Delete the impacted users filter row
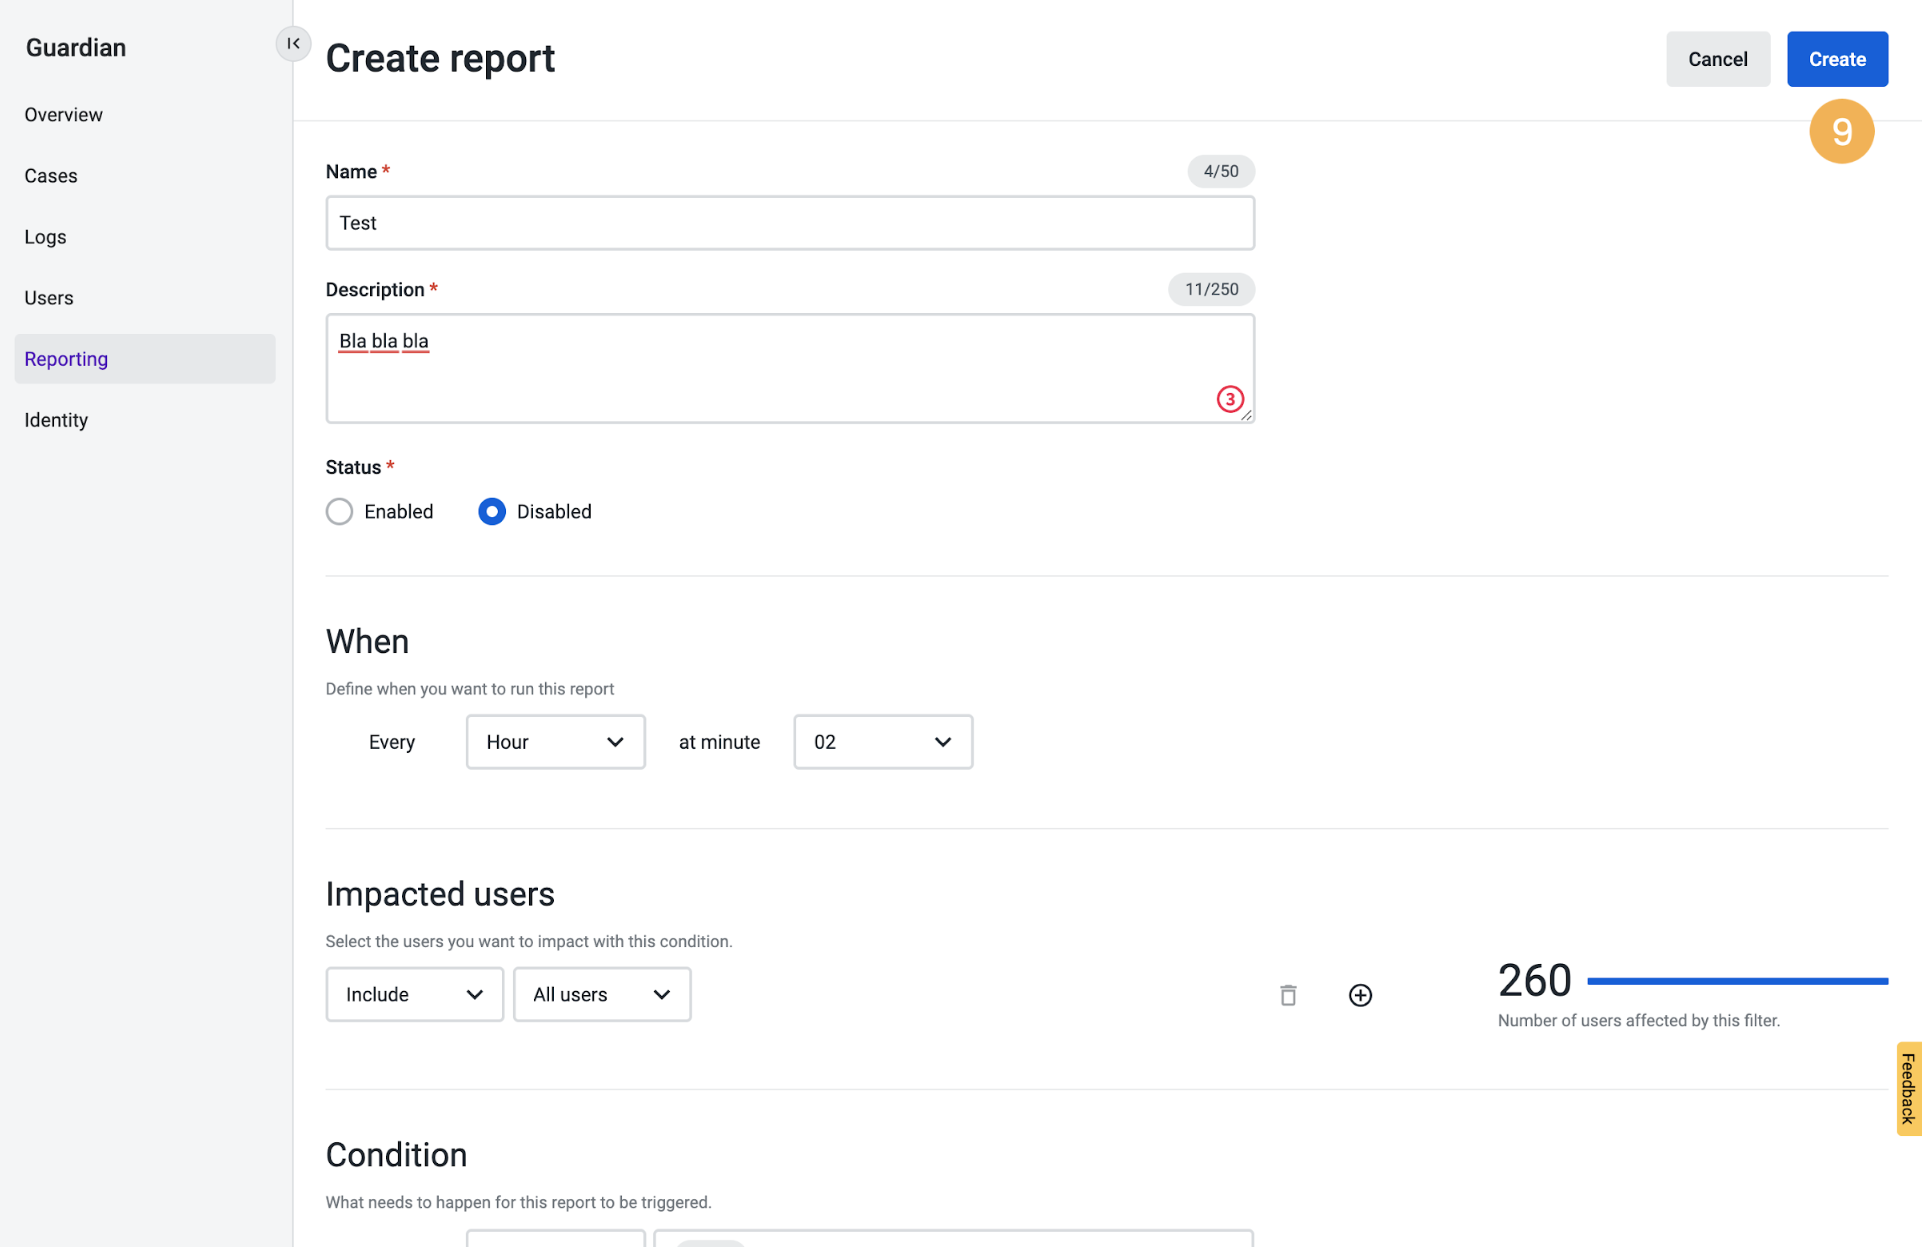The height and width of the screenshot is (1247, 1922). point(1288,995)
